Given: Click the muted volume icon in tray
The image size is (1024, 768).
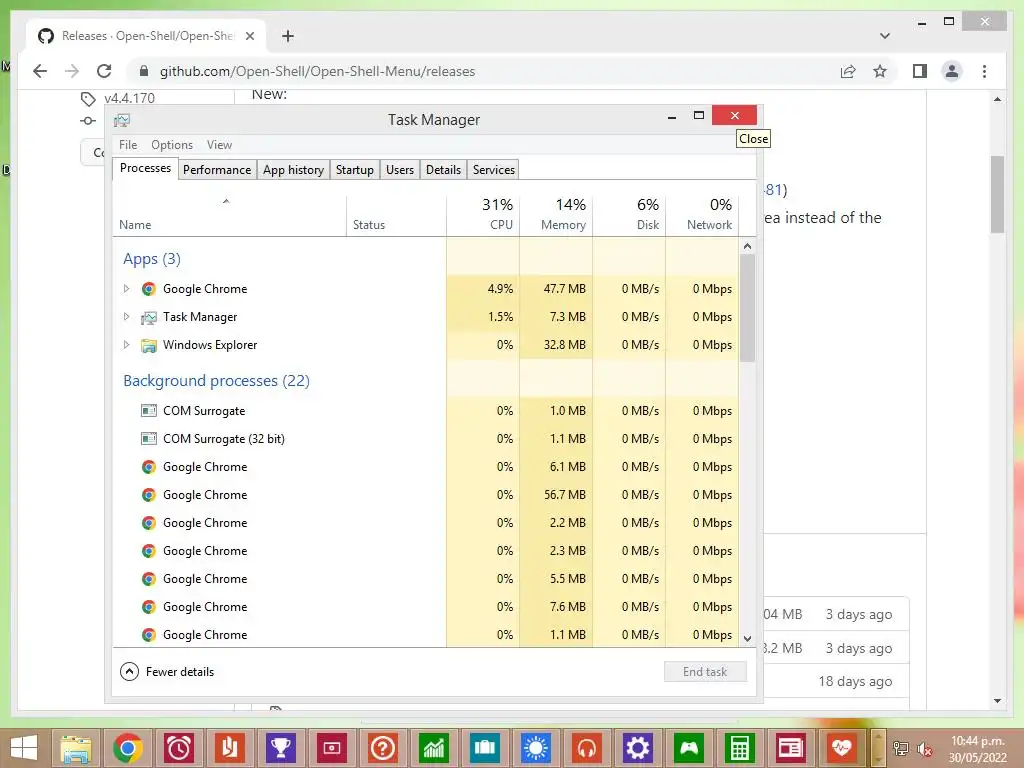Looking at the screenshot, I should [923, 749].
